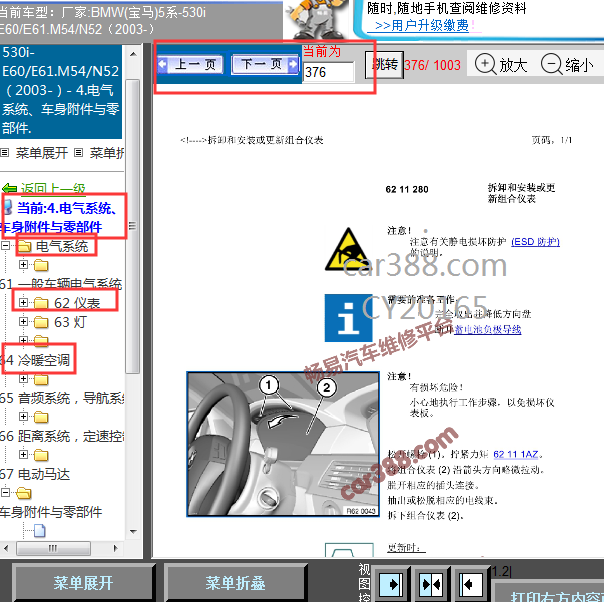The width and height of the screenshot is (604, 602).
Task: Select the 车身附件与零部件 tree label
Action: (x=51, y=512)
